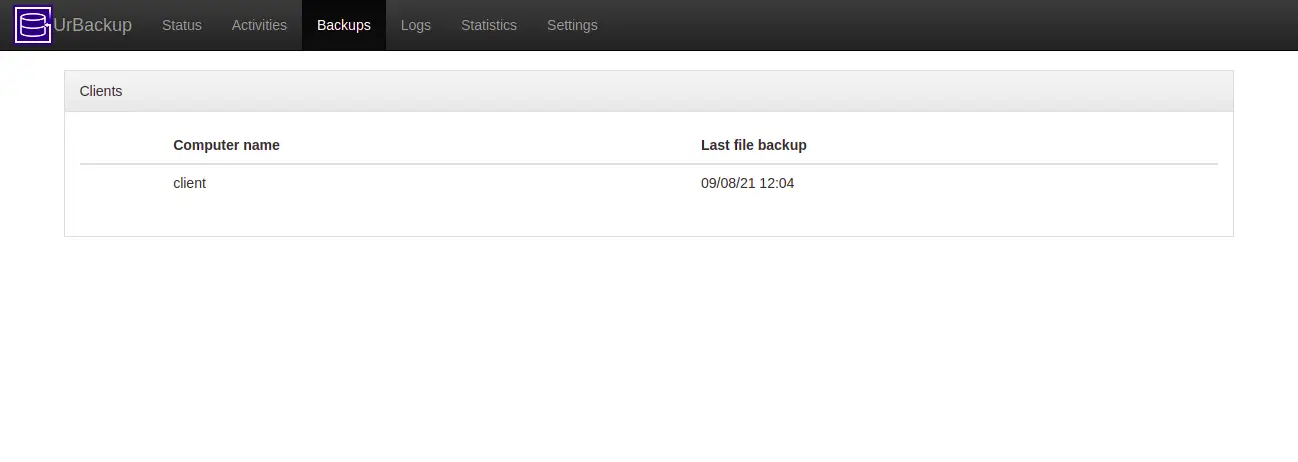Click the Clients panel heading
The width and height of the screenshot is (1298, 462).
coord(101,91)
